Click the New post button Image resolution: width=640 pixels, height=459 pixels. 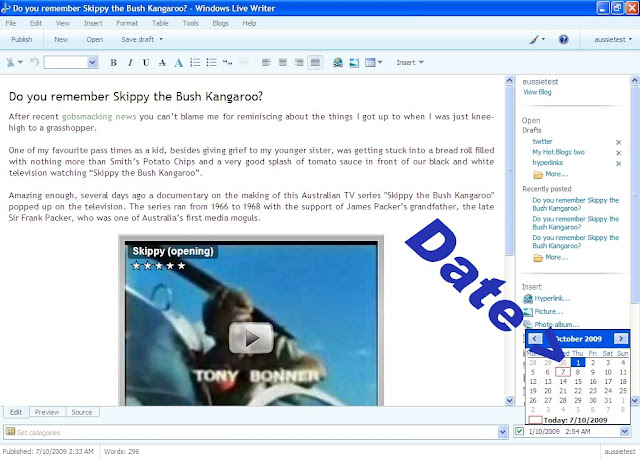(x=61, y=40)
